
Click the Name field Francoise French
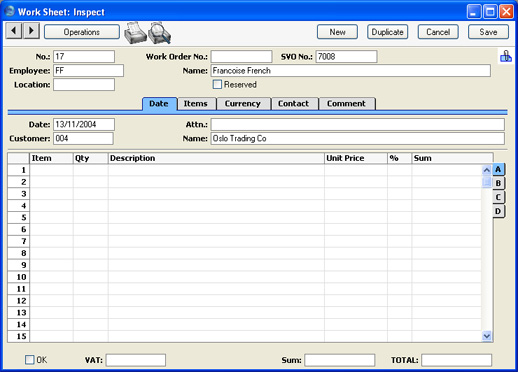pyautogui.click(x=351, y=71)
